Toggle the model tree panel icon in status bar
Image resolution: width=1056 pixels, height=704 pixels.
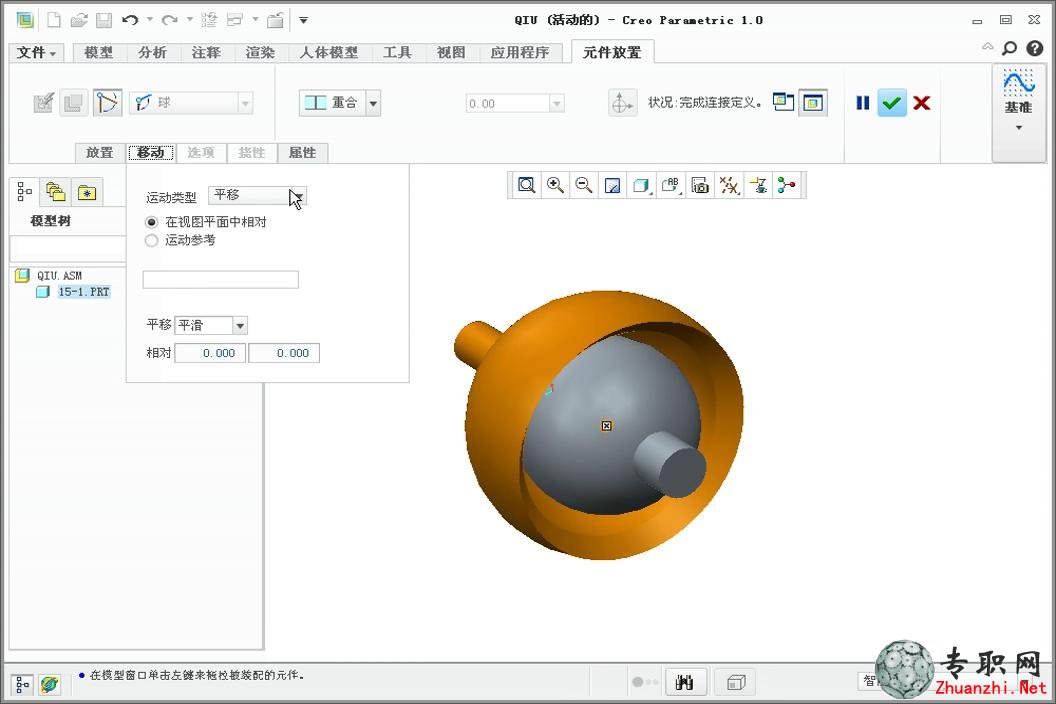(x=22, y=684)
